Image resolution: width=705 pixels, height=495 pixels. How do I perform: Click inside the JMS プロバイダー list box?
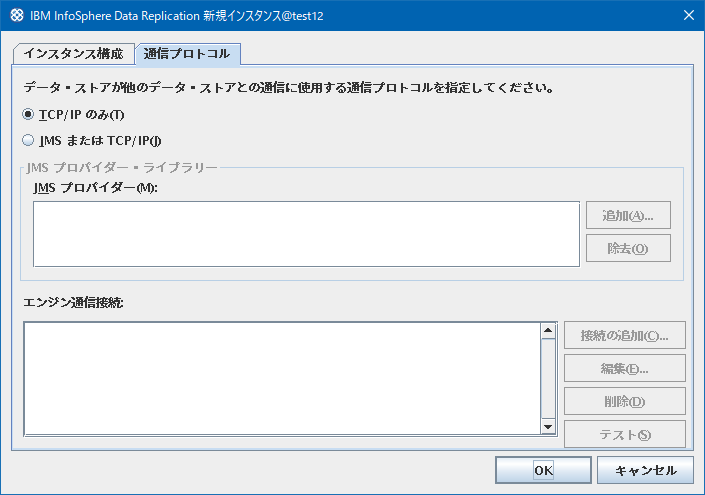click(306, 234)
